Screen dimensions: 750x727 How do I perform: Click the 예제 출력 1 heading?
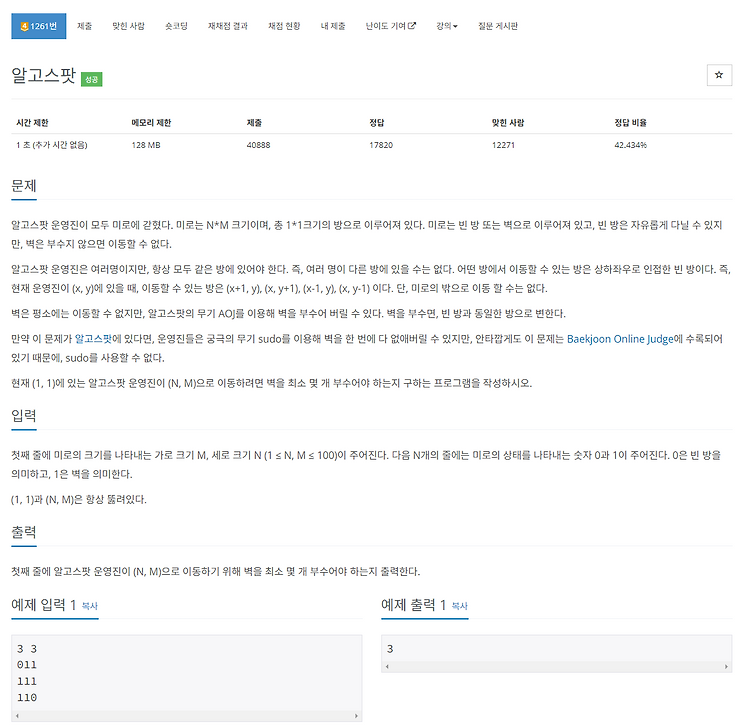click(x=414, y=605)
